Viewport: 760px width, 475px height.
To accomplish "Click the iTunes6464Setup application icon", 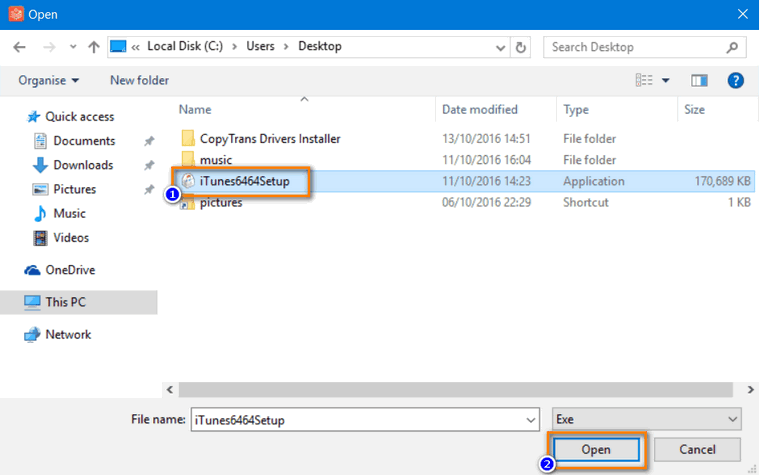I will [188, 181].
